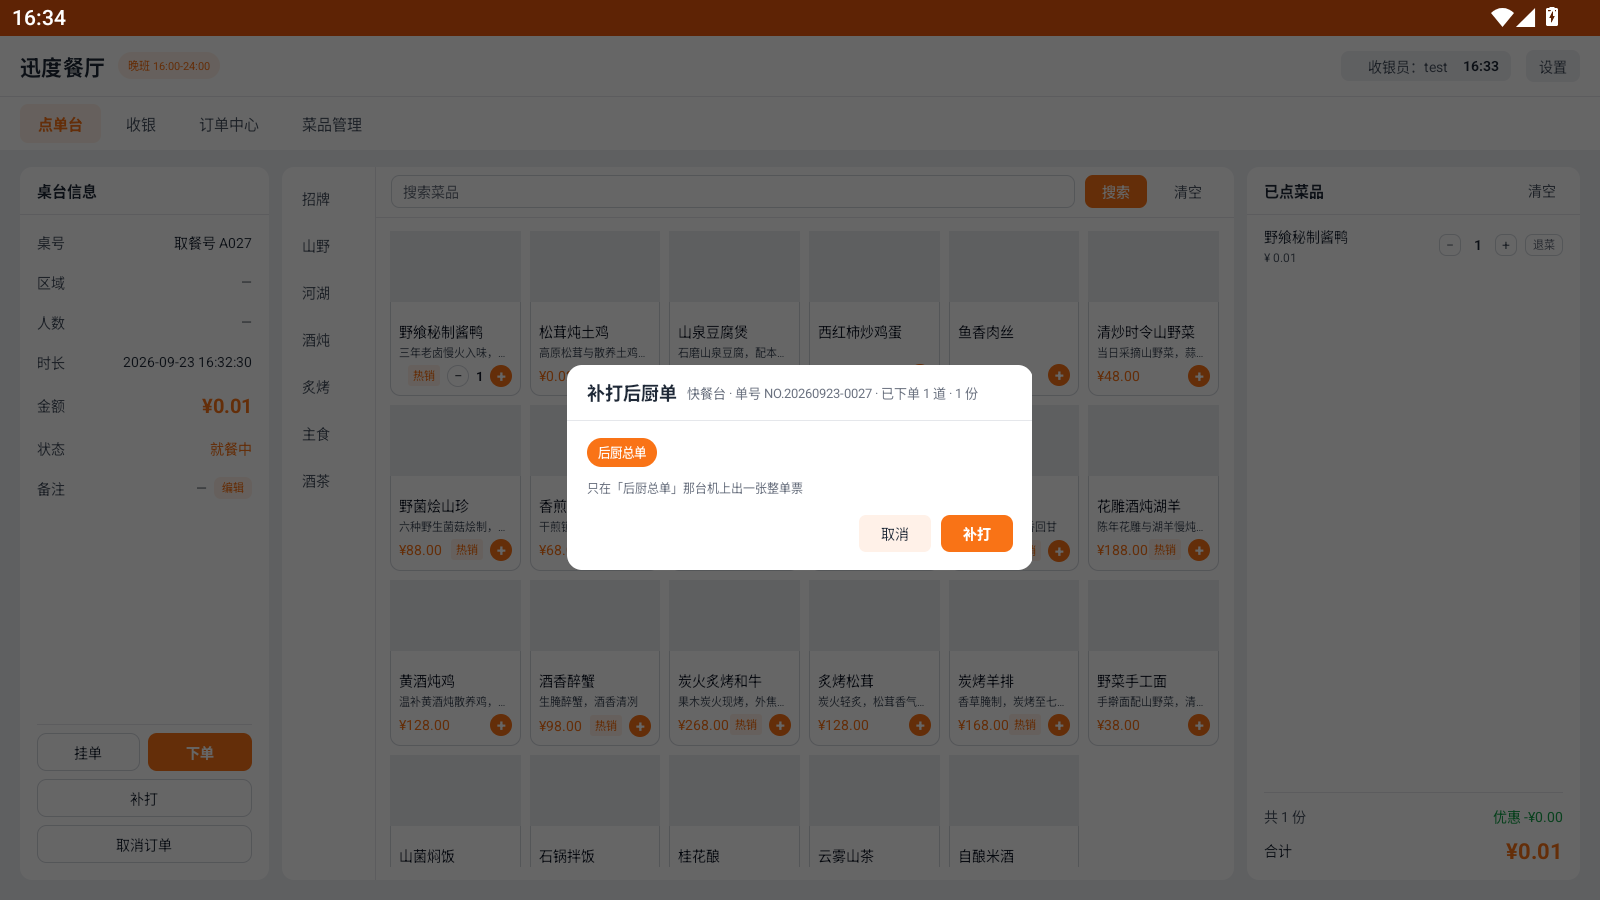
Task: Select the 酒炖 category
Action: 316,340
